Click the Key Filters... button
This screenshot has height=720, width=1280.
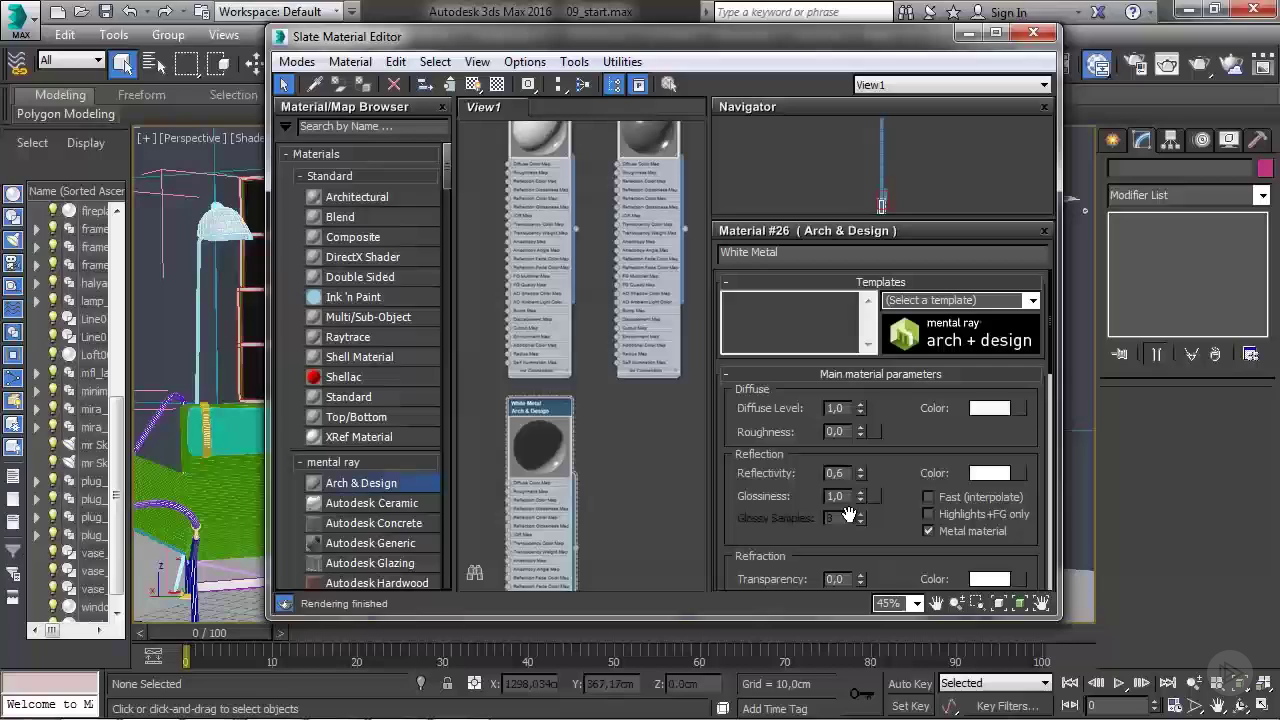1008,706
